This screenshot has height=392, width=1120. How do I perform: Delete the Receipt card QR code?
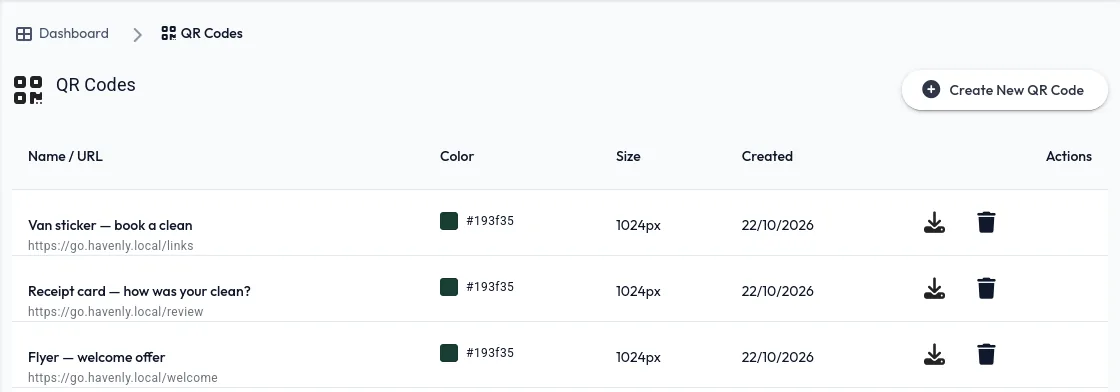[x=986, y=288]
